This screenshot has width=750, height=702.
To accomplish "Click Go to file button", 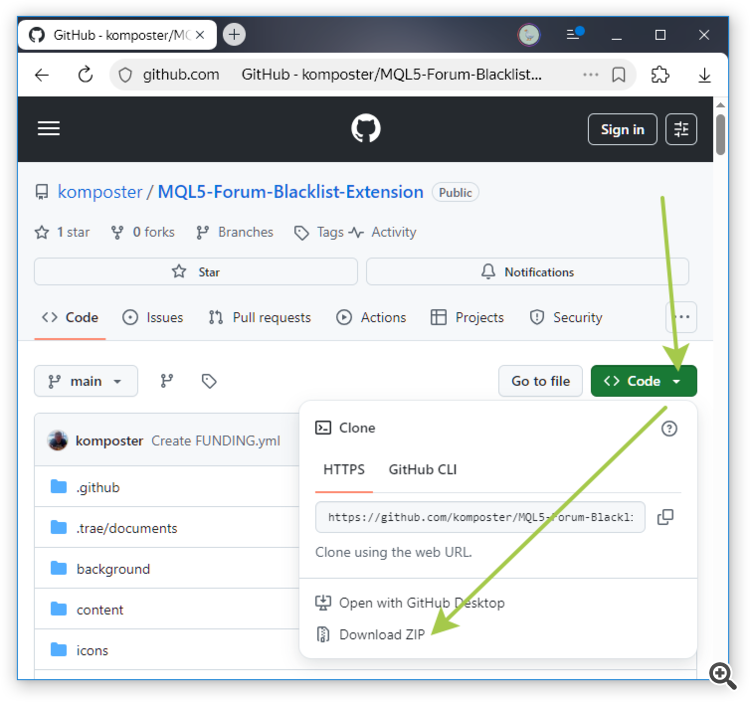I will tap(540, 381).
